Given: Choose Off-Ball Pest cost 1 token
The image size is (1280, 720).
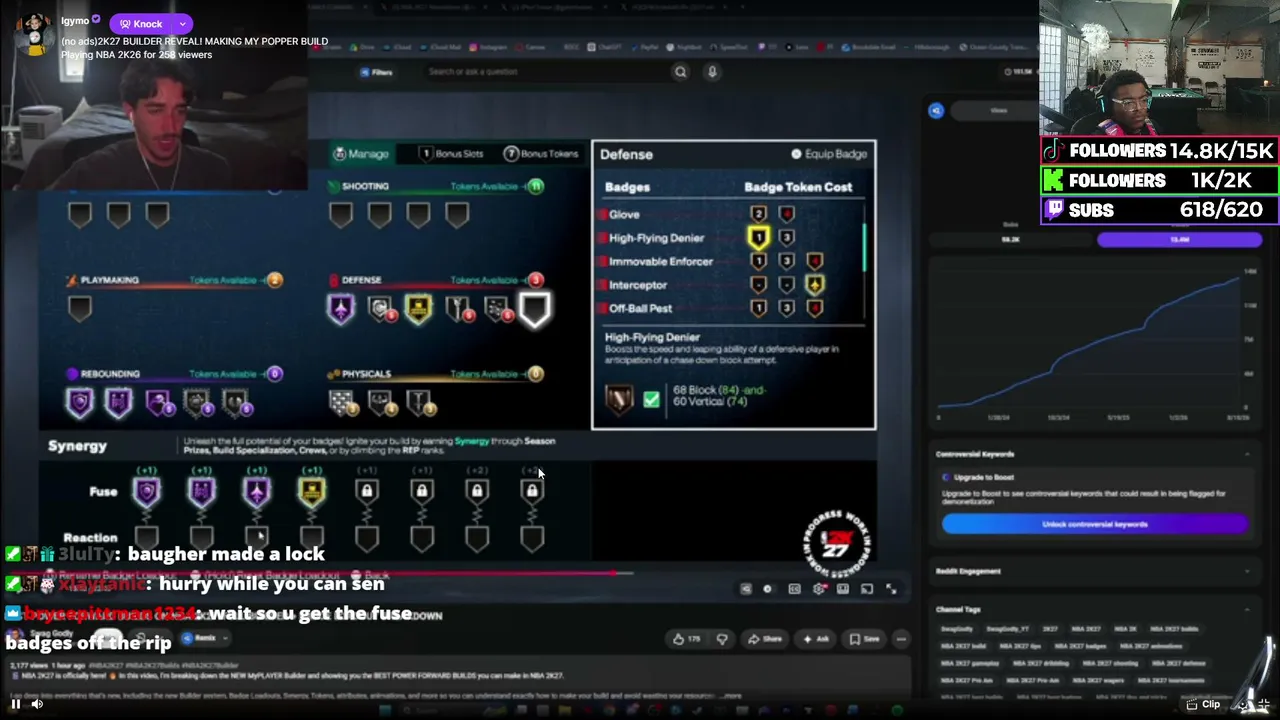Looking at the screenshot, I should 758,308.
